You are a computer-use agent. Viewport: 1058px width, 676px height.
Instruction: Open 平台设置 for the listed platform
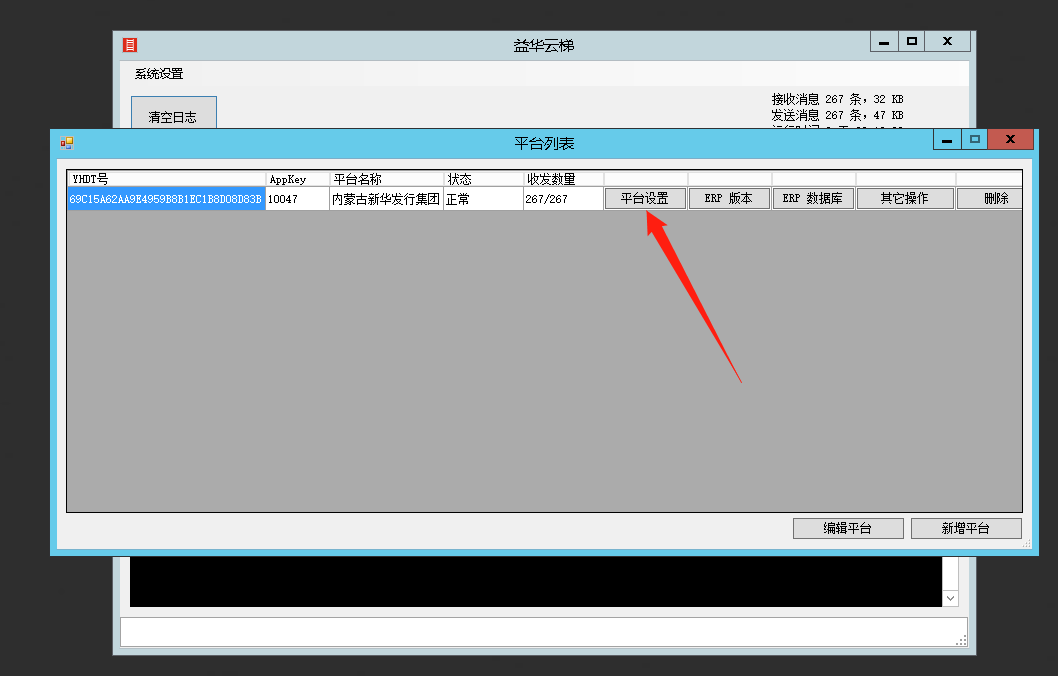[645, 199]
